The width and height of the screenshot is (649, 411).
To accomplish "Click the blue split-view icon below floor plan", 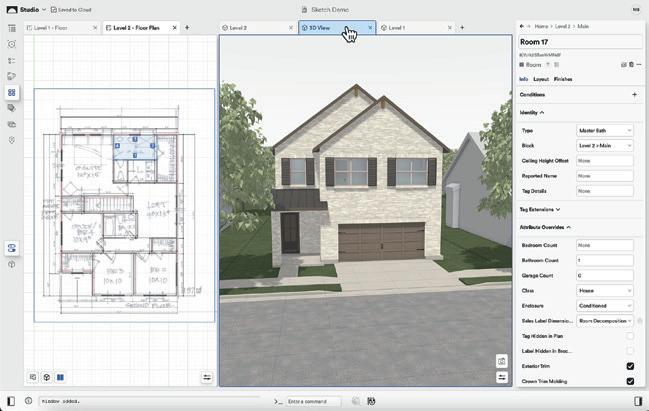I will [x=60, y=377].
